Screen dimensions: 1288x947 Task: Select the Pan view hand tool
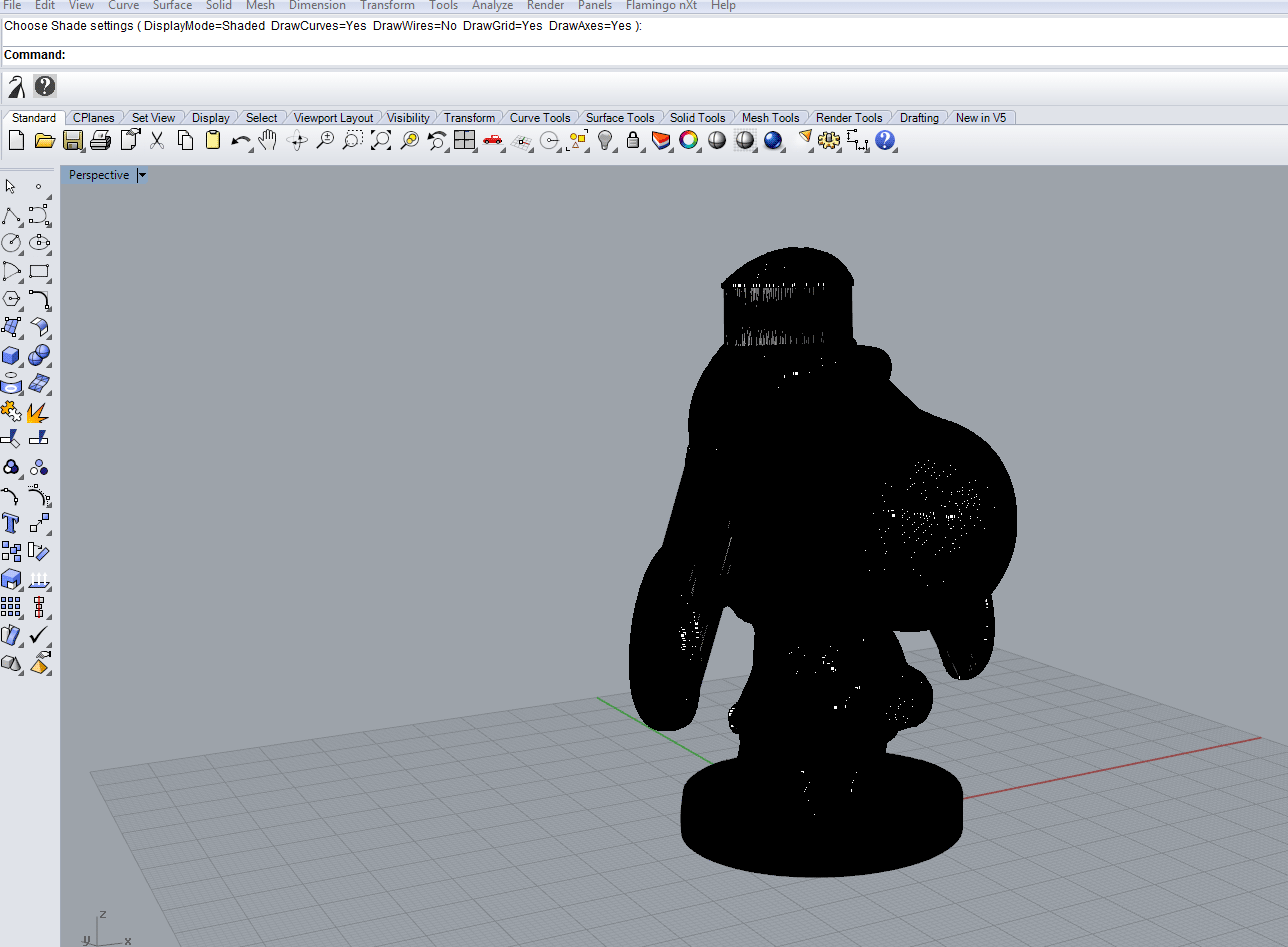tap(267, 141)
